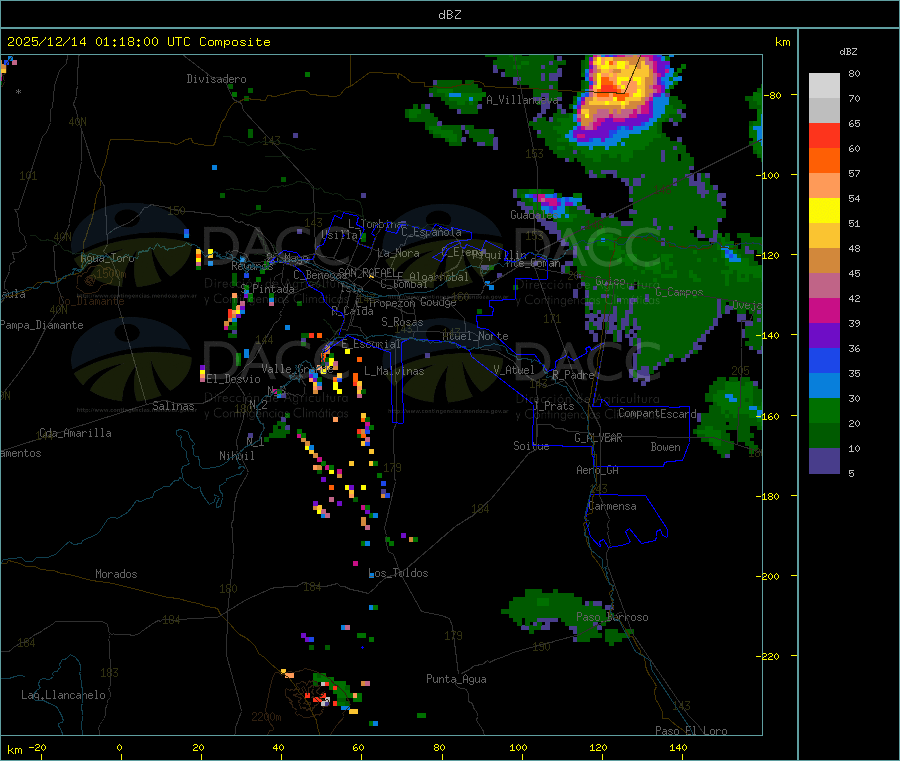Pick the orange 57-60 dBZ legend swatch
900x761 pixels.
click(x=824, y=161)
